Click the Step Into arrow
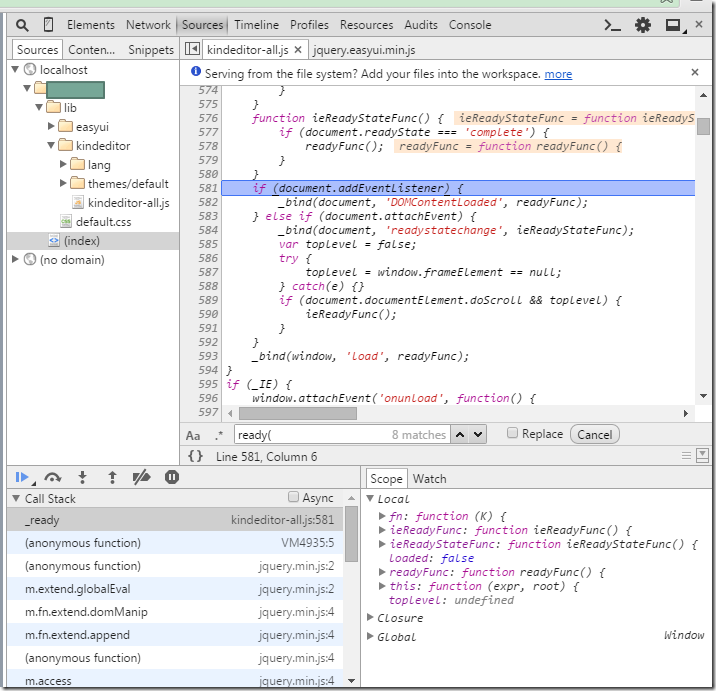716x691 pixels. point(83,478)
